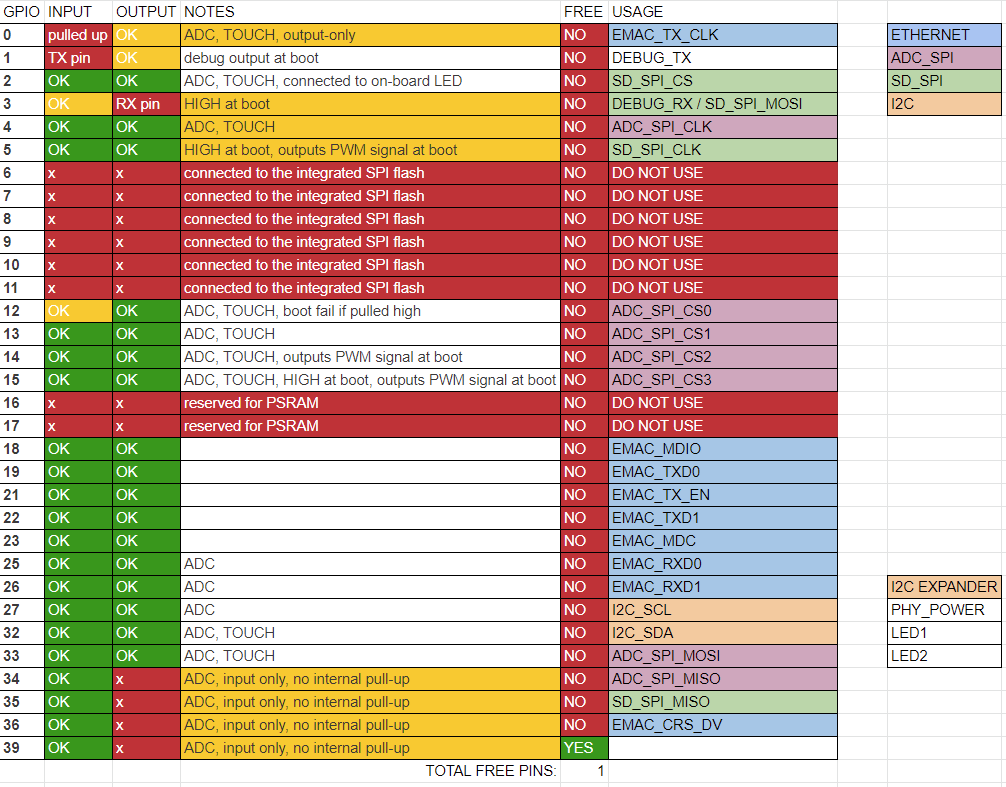Select the 'DO NOT USE' cell for GPIO 16
The height and width of the screenshot is (787, 1006).
(722, 403)
